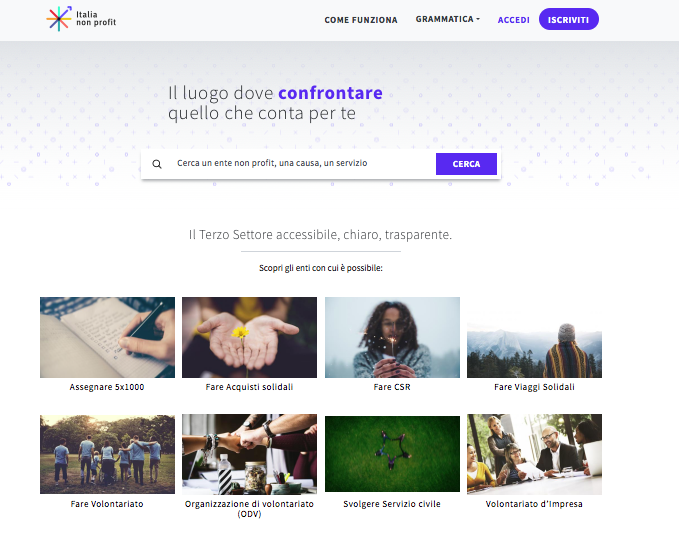
Task: Click the Italia non profit logo
Action: click(x=81, y=19)
